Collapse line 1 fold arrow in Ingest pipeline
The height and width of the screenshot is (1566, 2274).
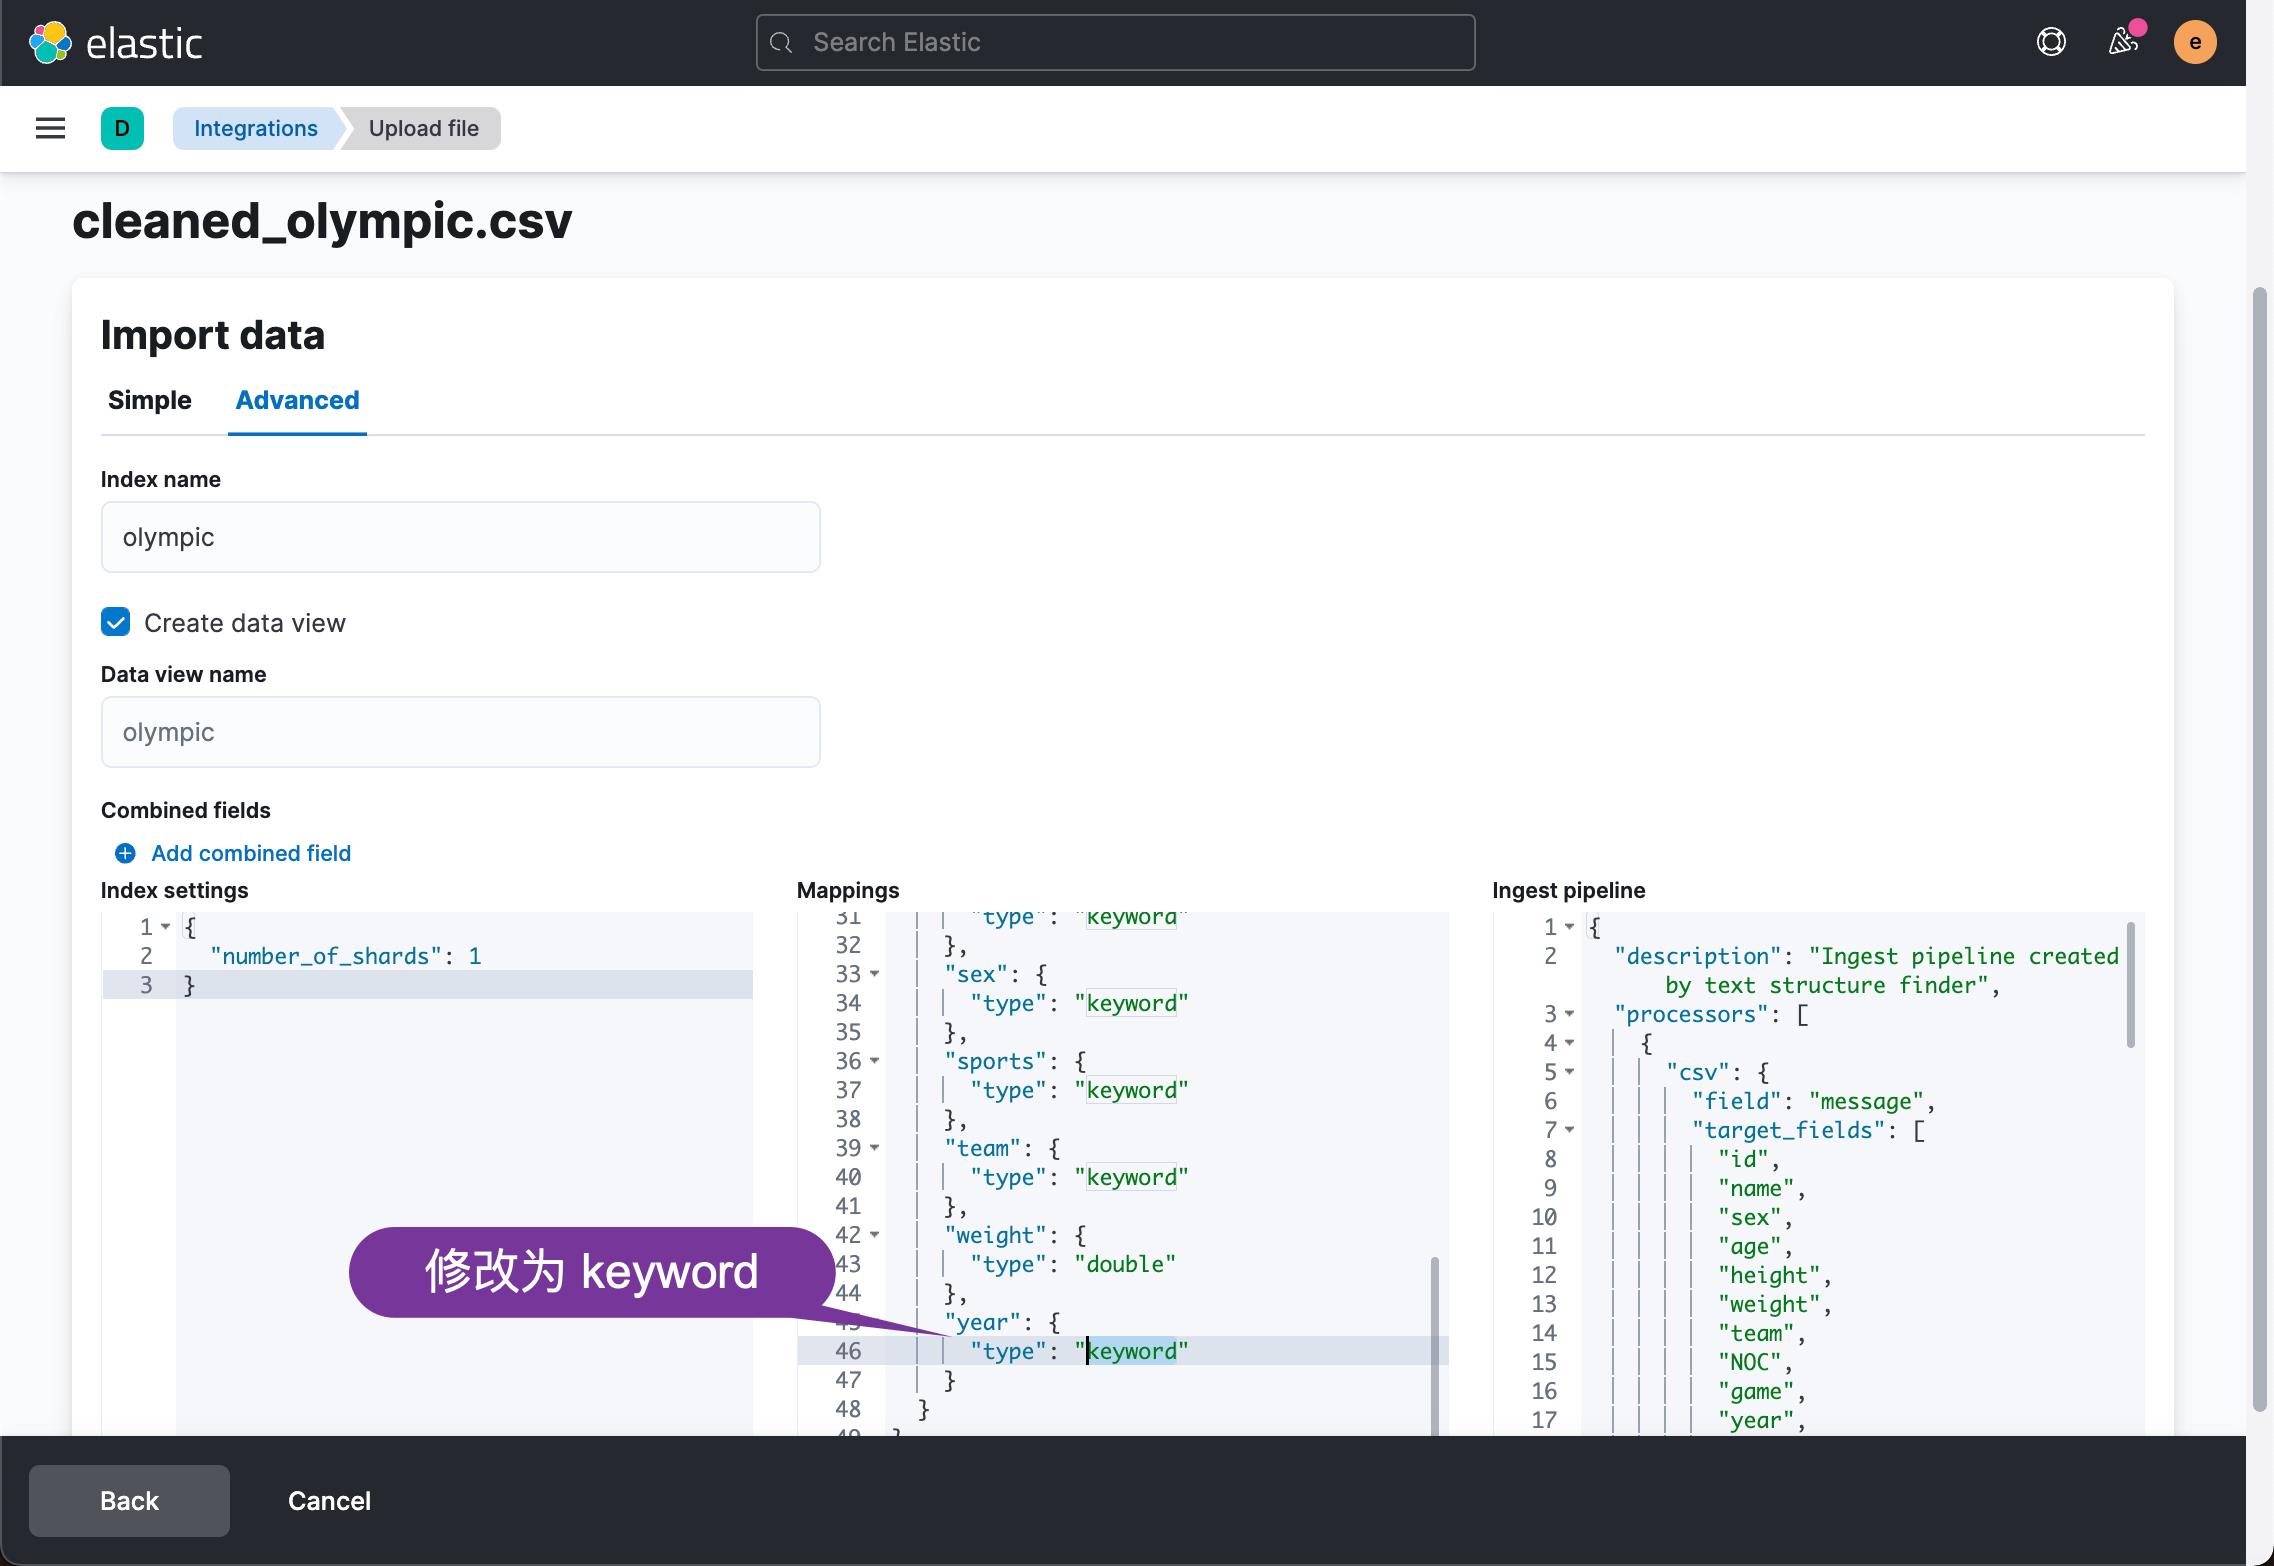pos(1570,927)
